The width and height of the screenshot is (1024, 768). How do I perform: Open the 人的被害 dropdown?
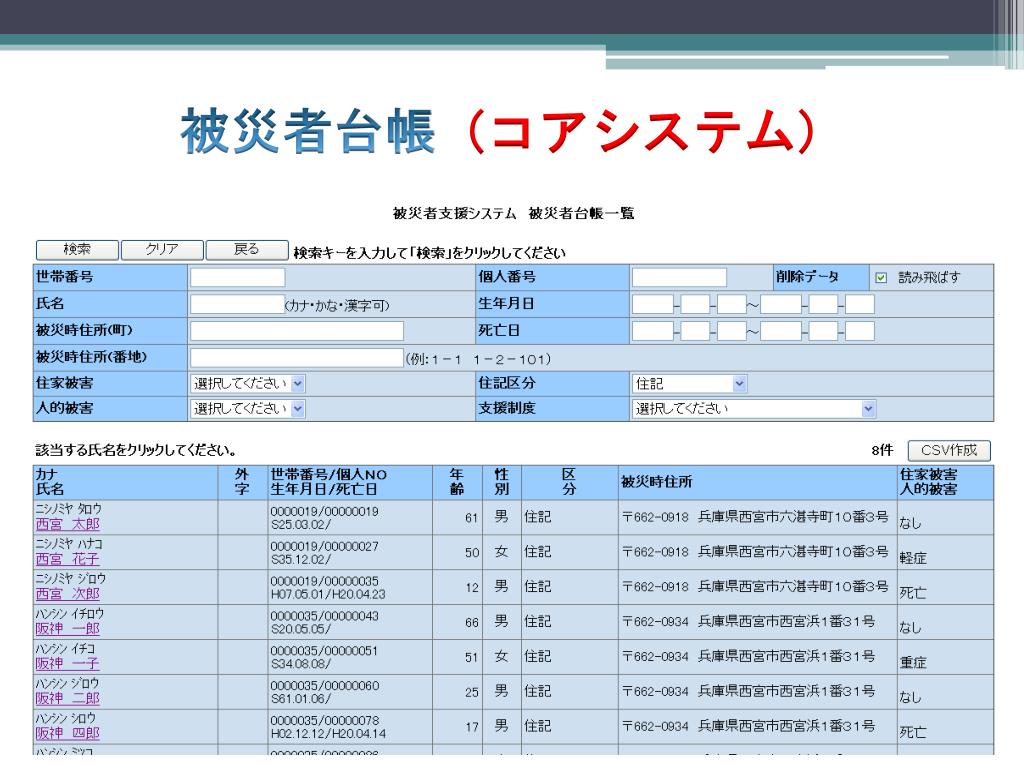tap(248, 409)
